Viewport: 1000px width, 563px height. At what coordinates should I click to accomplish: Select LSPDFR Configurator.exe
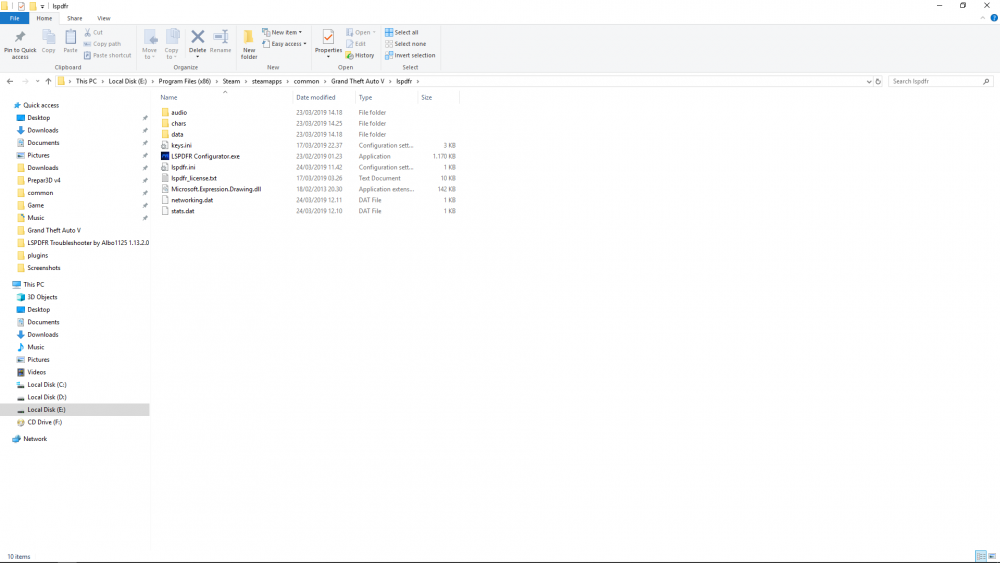pos(205,156)
